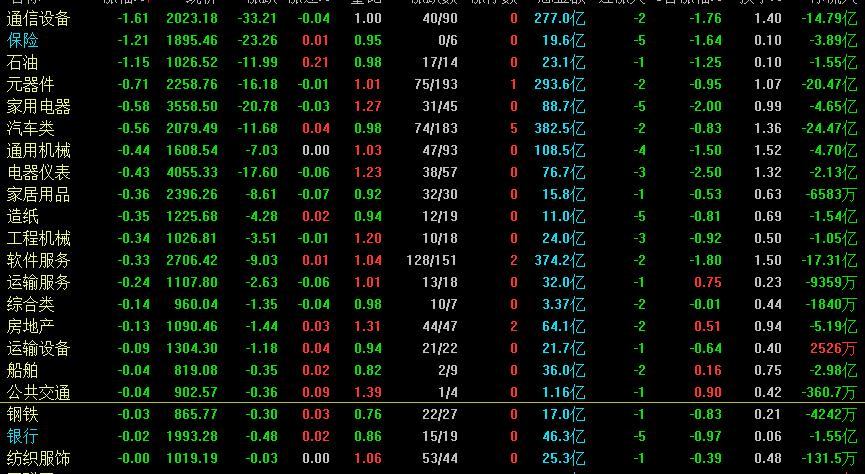Viewport: 865px width, 474px height.
Task: Select the 通信设备 sector row name
Action: pos(39,18)
